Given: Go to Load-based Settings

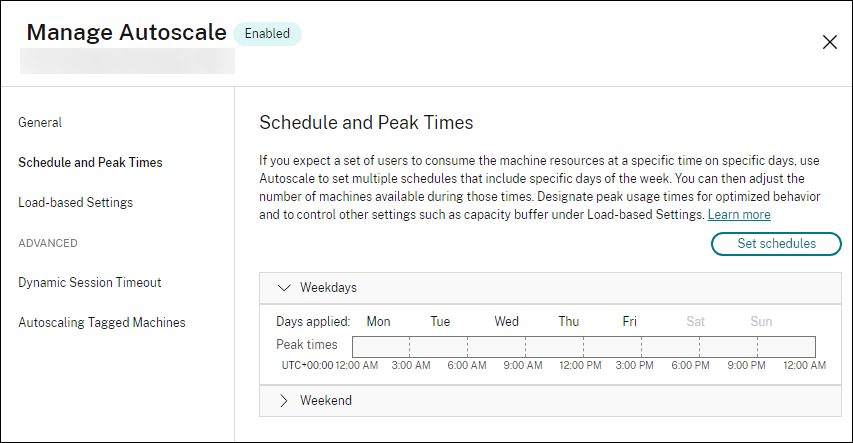Looking at the screenshot, I should [75, 202].
